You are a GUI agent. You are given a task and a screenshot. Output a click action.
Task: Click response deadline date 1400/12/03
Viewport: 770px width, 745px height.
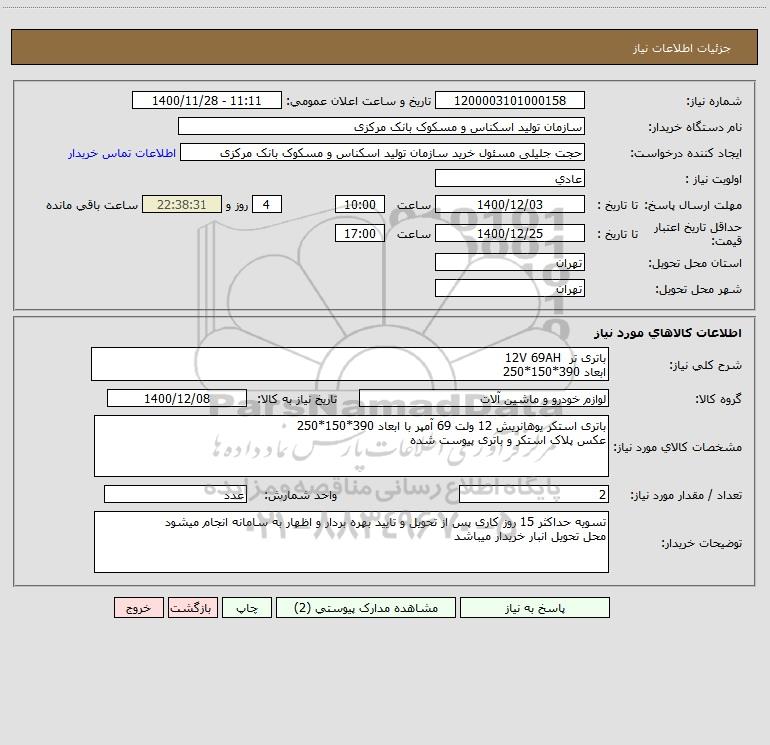pos(510,204)
